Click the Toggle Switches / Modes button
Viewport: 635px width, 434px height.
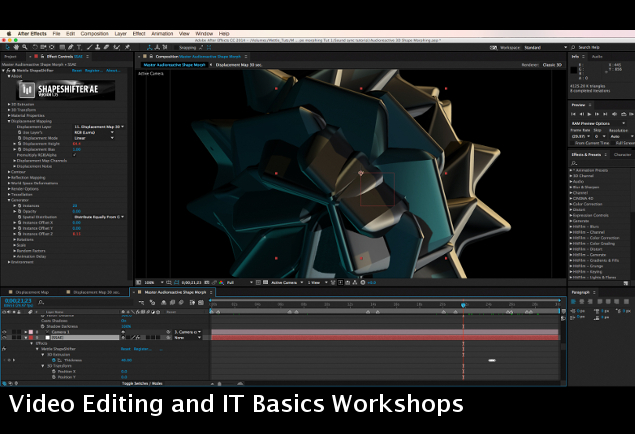[140, 383]
